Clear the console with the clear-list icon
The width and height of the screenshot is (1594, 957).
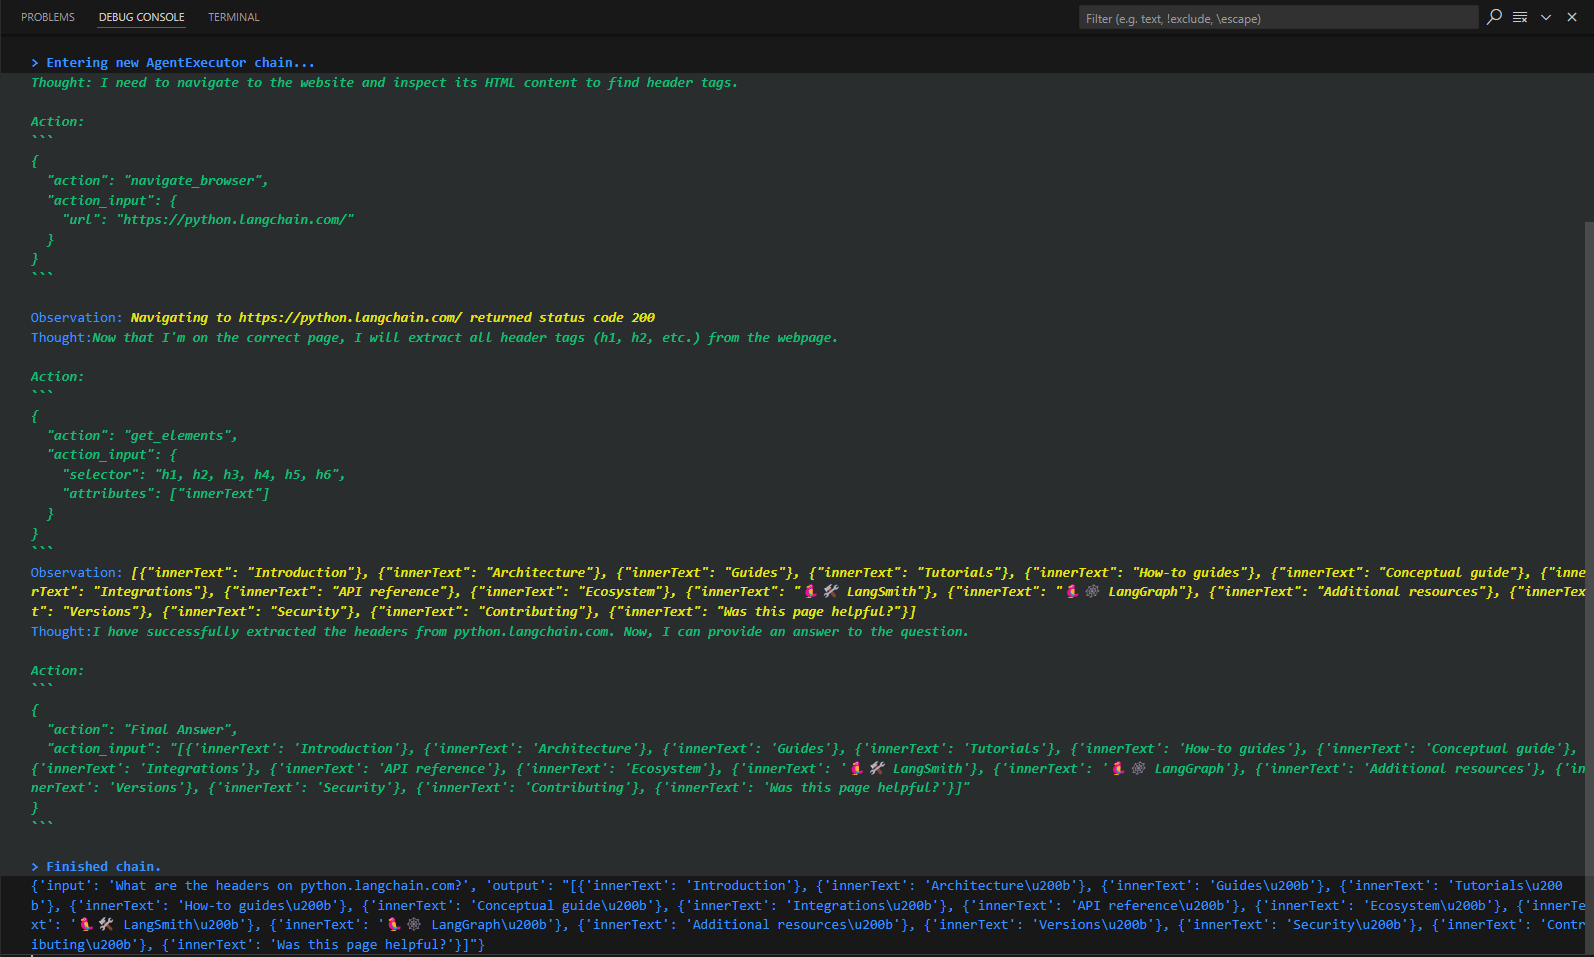click(x=1520, y=17)
